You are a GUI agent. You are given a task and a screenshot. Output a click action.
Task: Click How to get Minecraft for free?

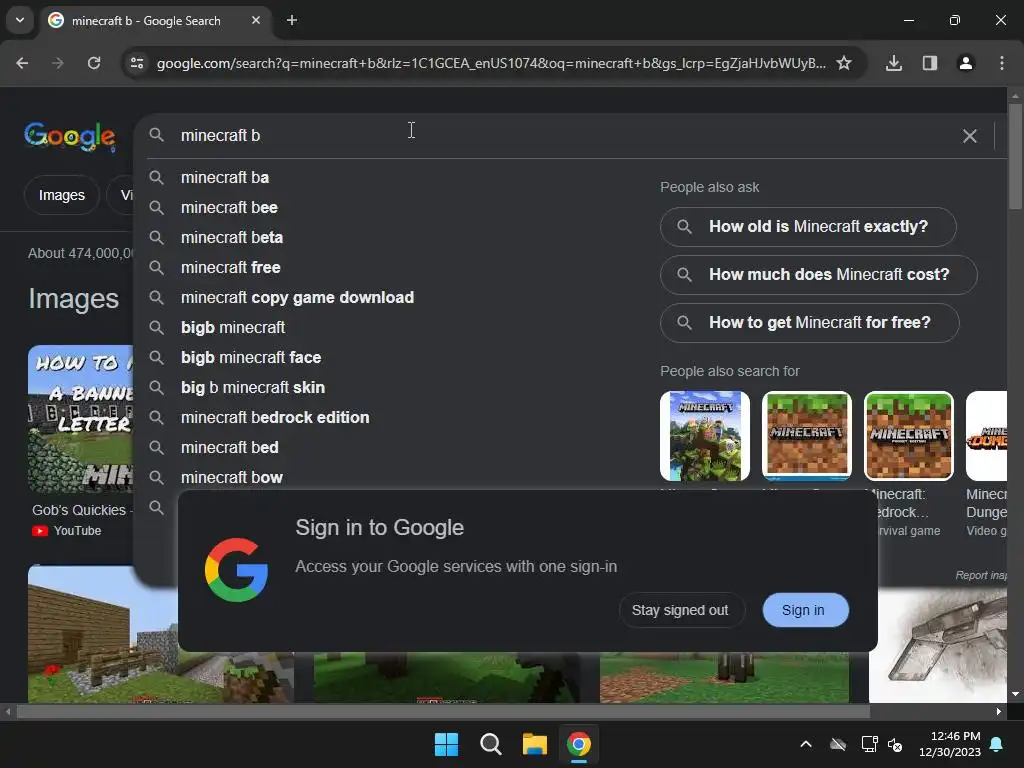click(810, 323)
